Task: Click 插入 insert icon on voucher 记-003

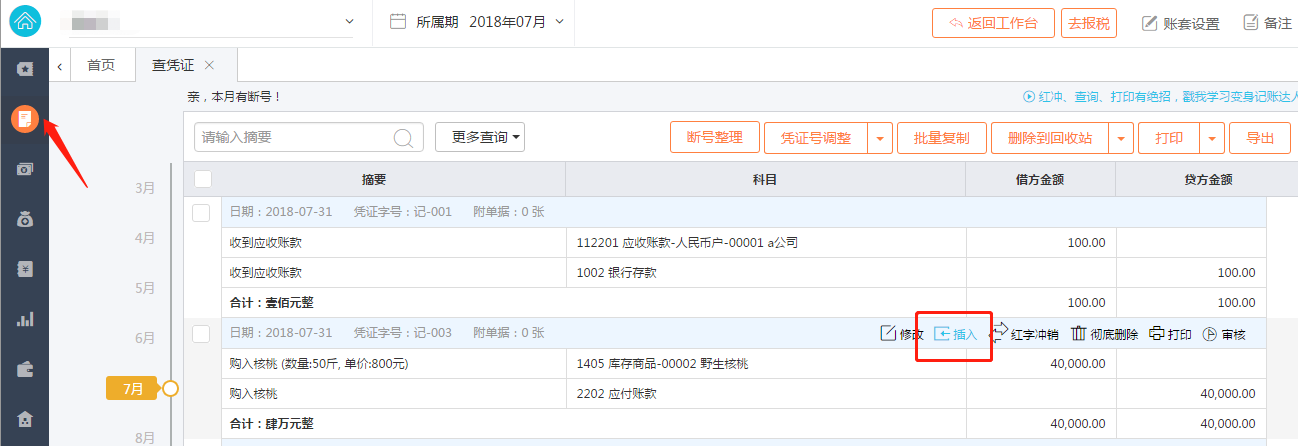Action: [941, 334]
